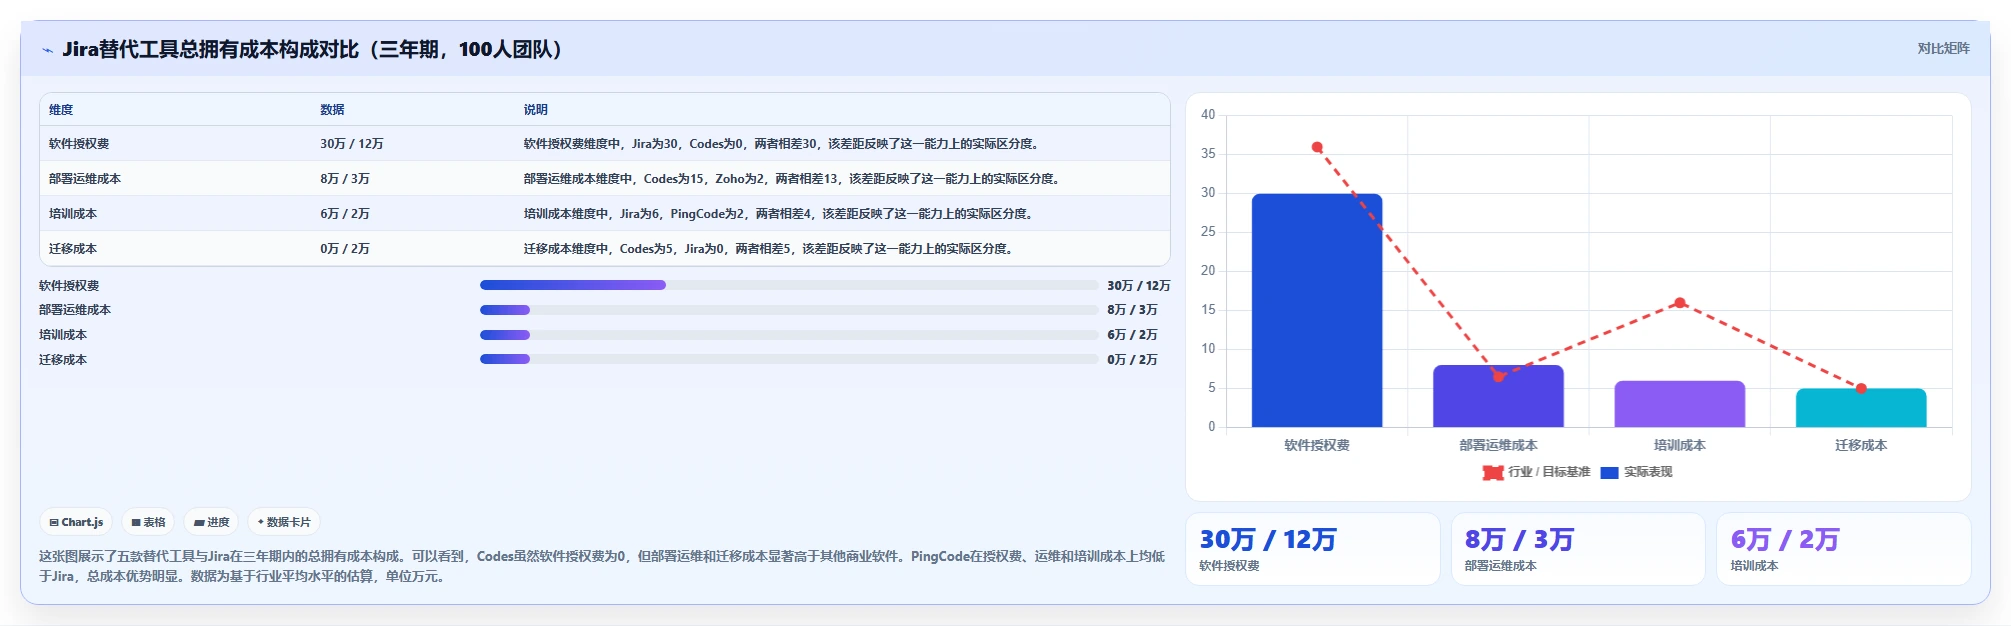The height and width of the screenshot is (626, 2011).
Task: Click the 软件授权费 progress bar
Action: pos(789,285)
